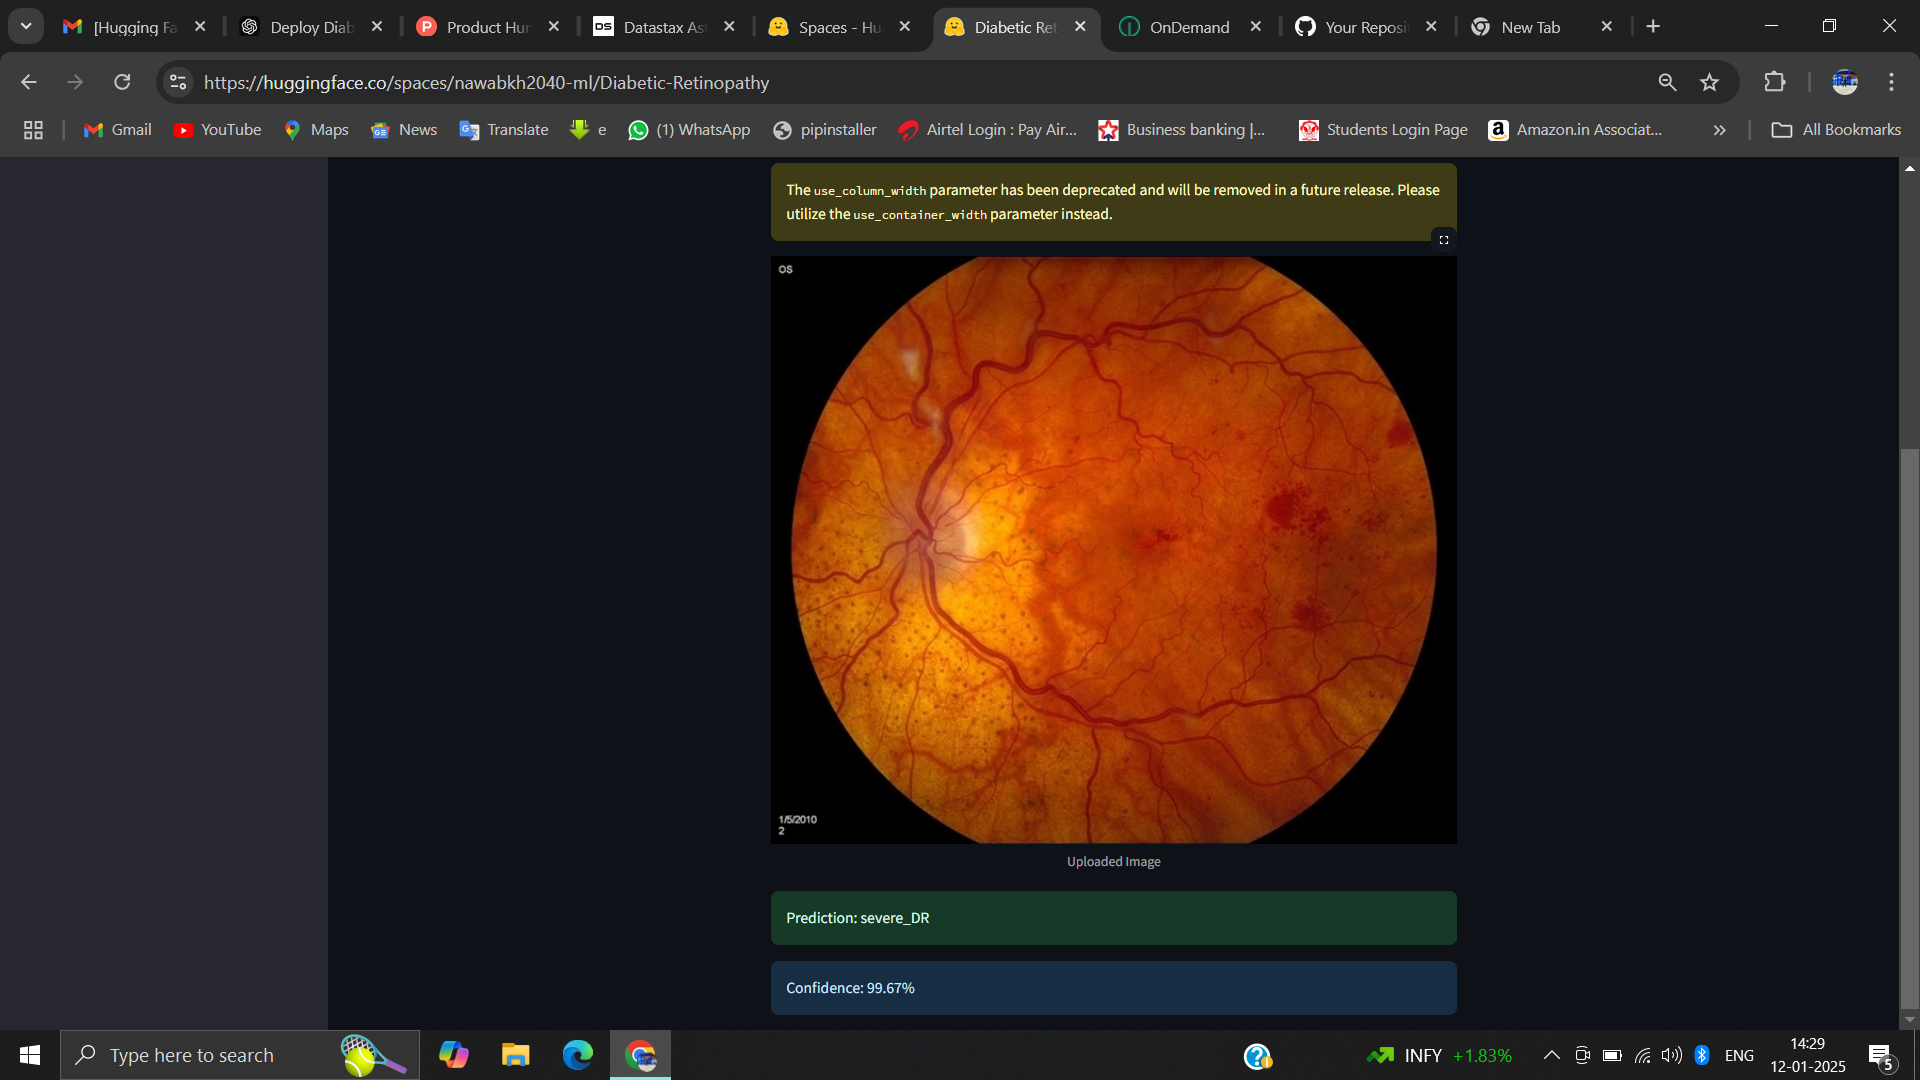Image resolution: width=1920 pixels, height=1080 pixels.
Task: Expand the tab search dropdown arrow
Action: [26, 26]
